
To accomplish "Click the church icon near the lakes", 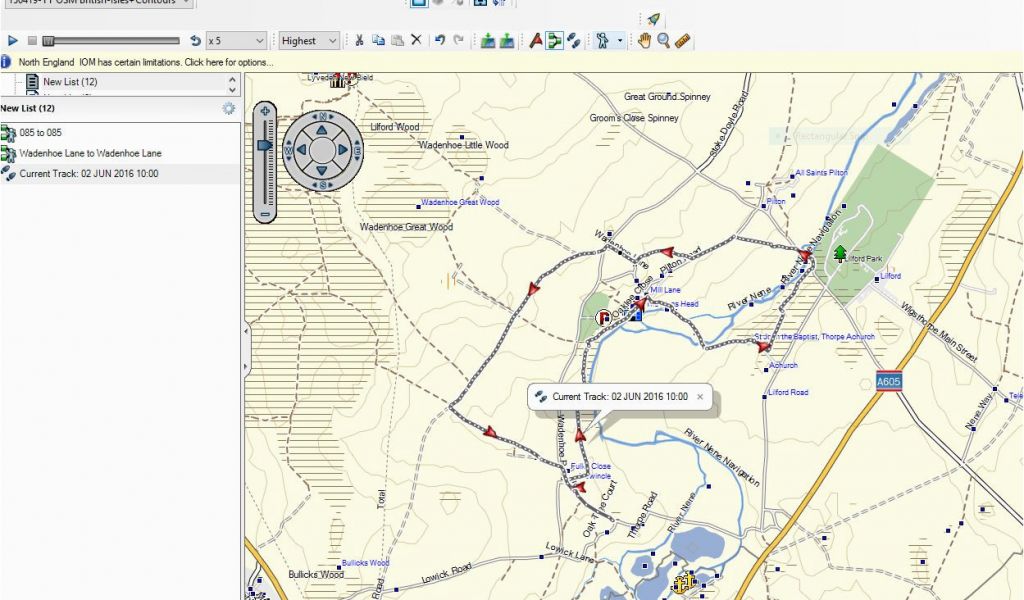I will 685,582.
